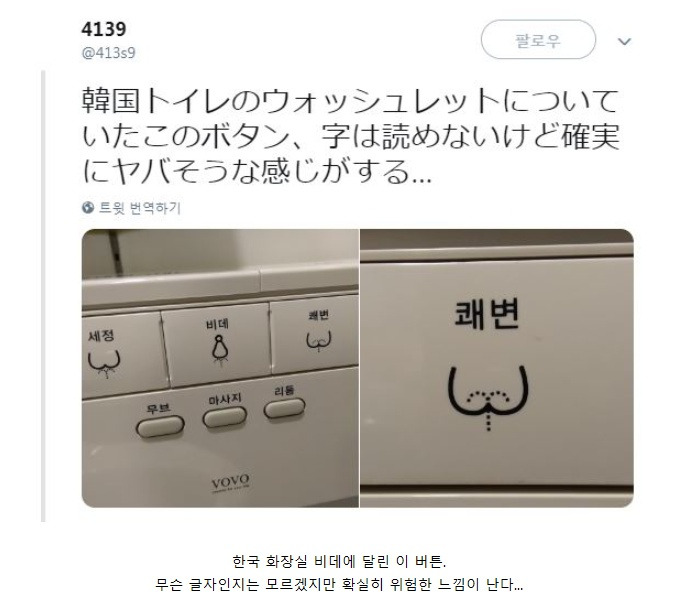Click the 마사지 oval button in photo
682x595 pixels.
tap(225, 417)
